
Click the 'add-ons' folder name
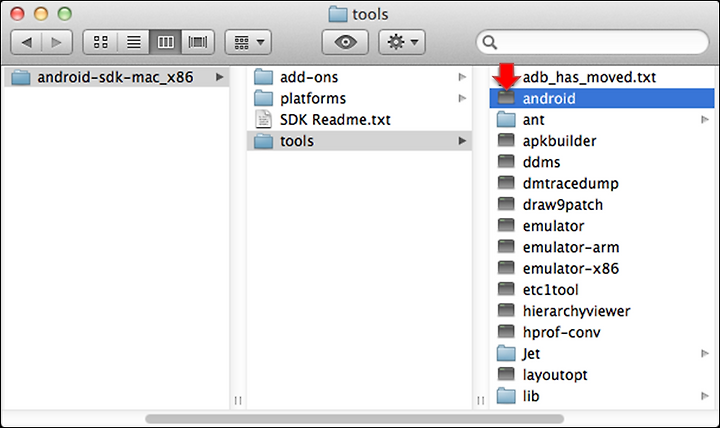click(309, 77)
